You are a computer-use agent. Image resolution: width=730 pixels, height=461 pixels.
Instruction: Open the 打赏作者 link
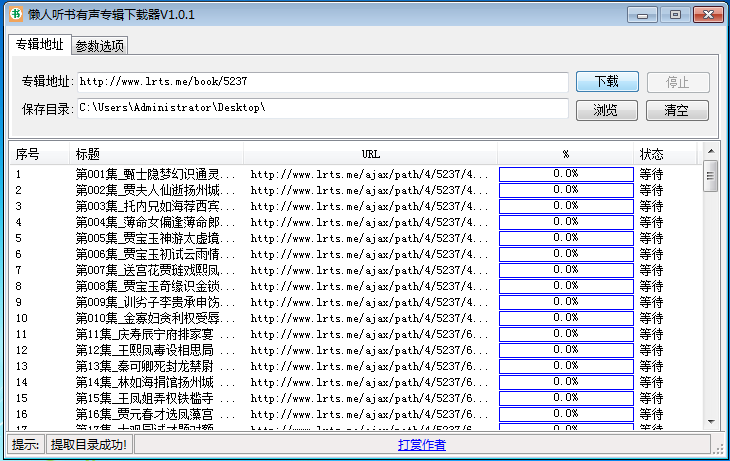(x=421, y=444)
